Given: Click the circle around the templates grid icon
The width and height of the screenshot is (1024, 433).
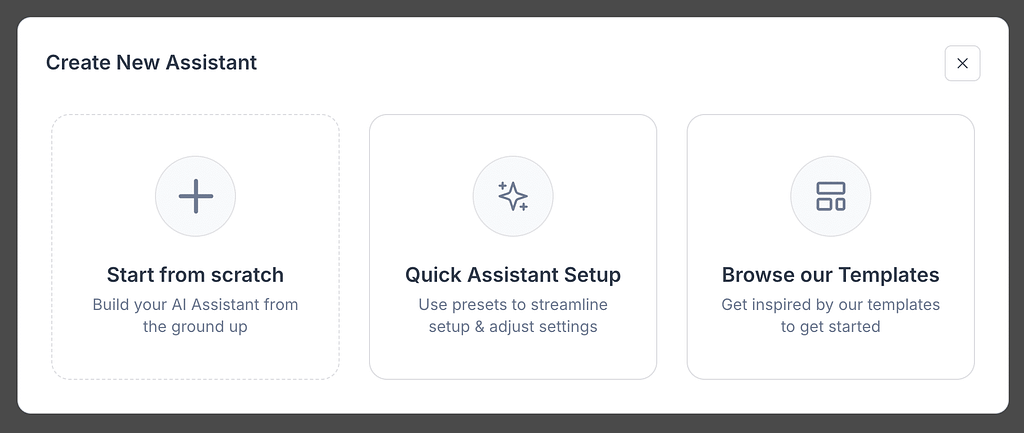Looking at the screenshot, I should (x=831, y=196).
